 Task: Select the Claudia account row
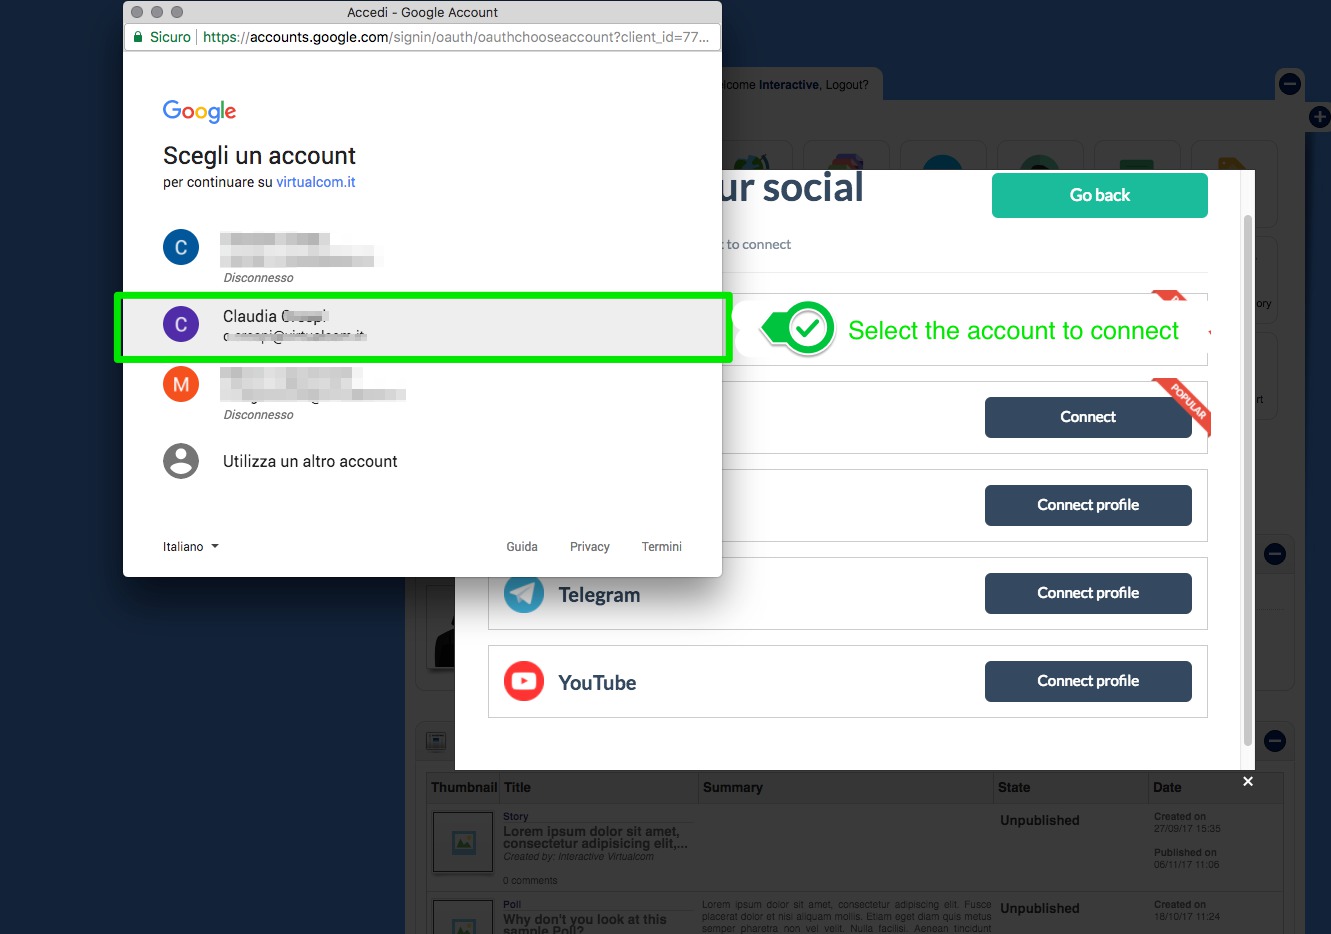click(x=422, y=327)
